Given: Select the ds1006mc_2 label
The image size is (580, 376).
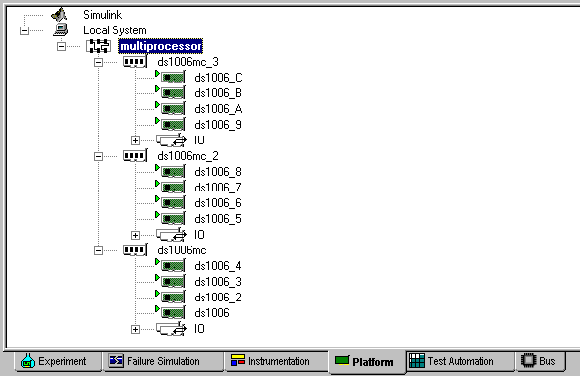Looking at the screenshot, I should pyautogui.click(x=188, y=156).
